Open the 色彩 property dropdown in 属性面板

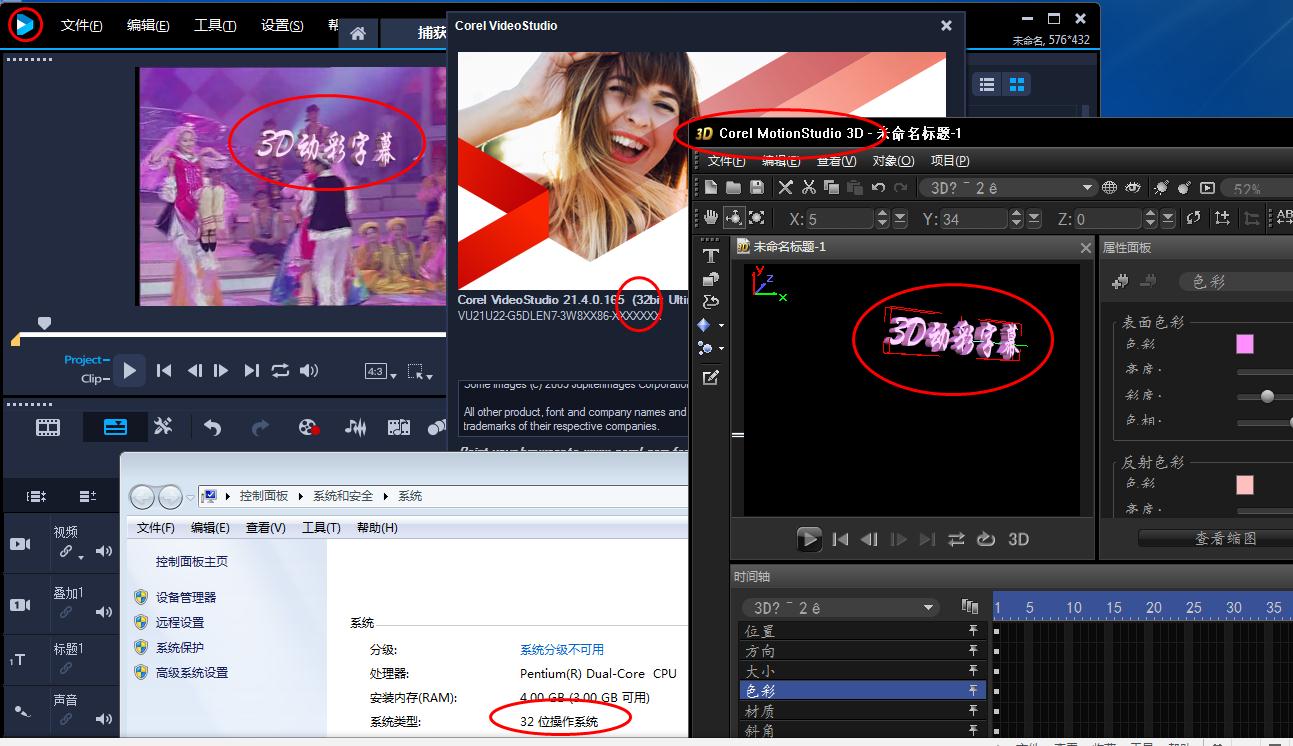coord(1236,282)
